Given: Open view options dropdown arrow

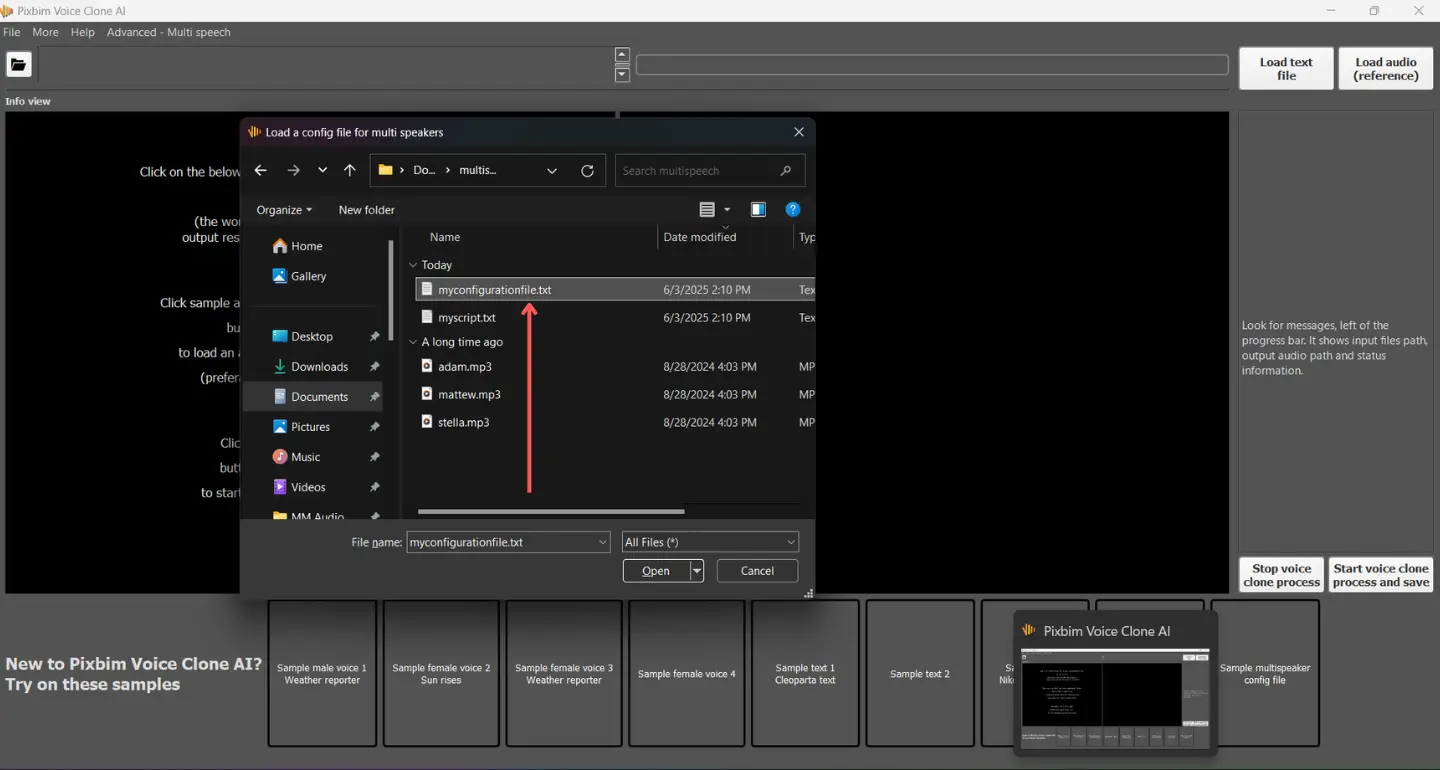Looking at the screenshot, I should 727,210.
